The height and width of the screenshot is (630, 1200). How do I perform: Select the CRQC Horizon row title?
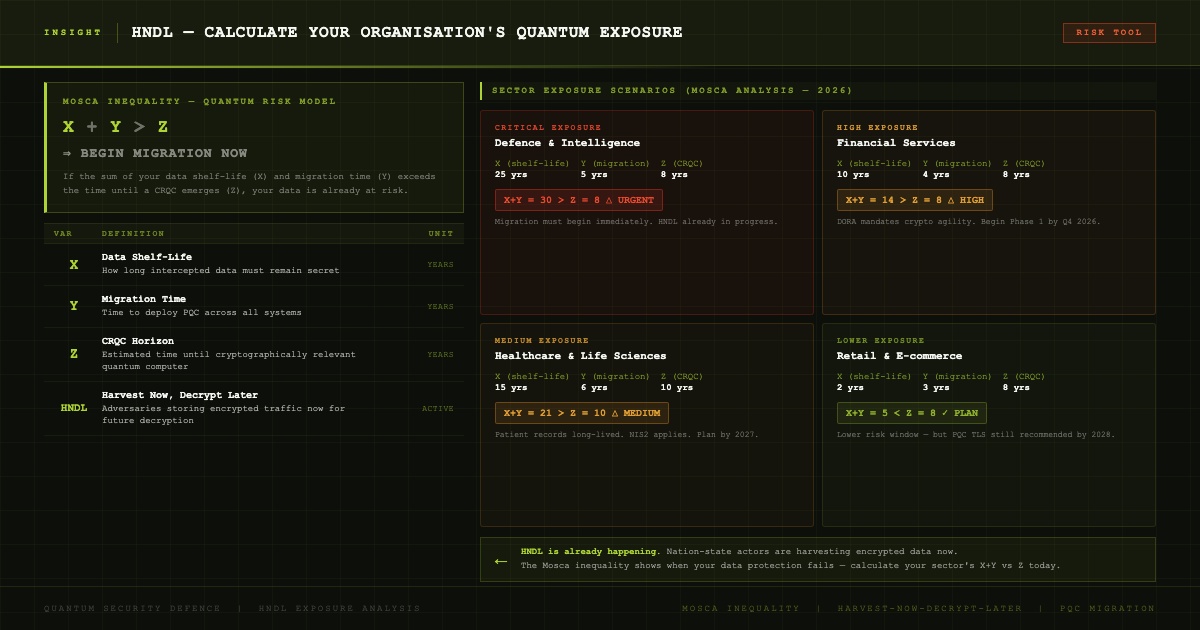(x=138, y=341)
